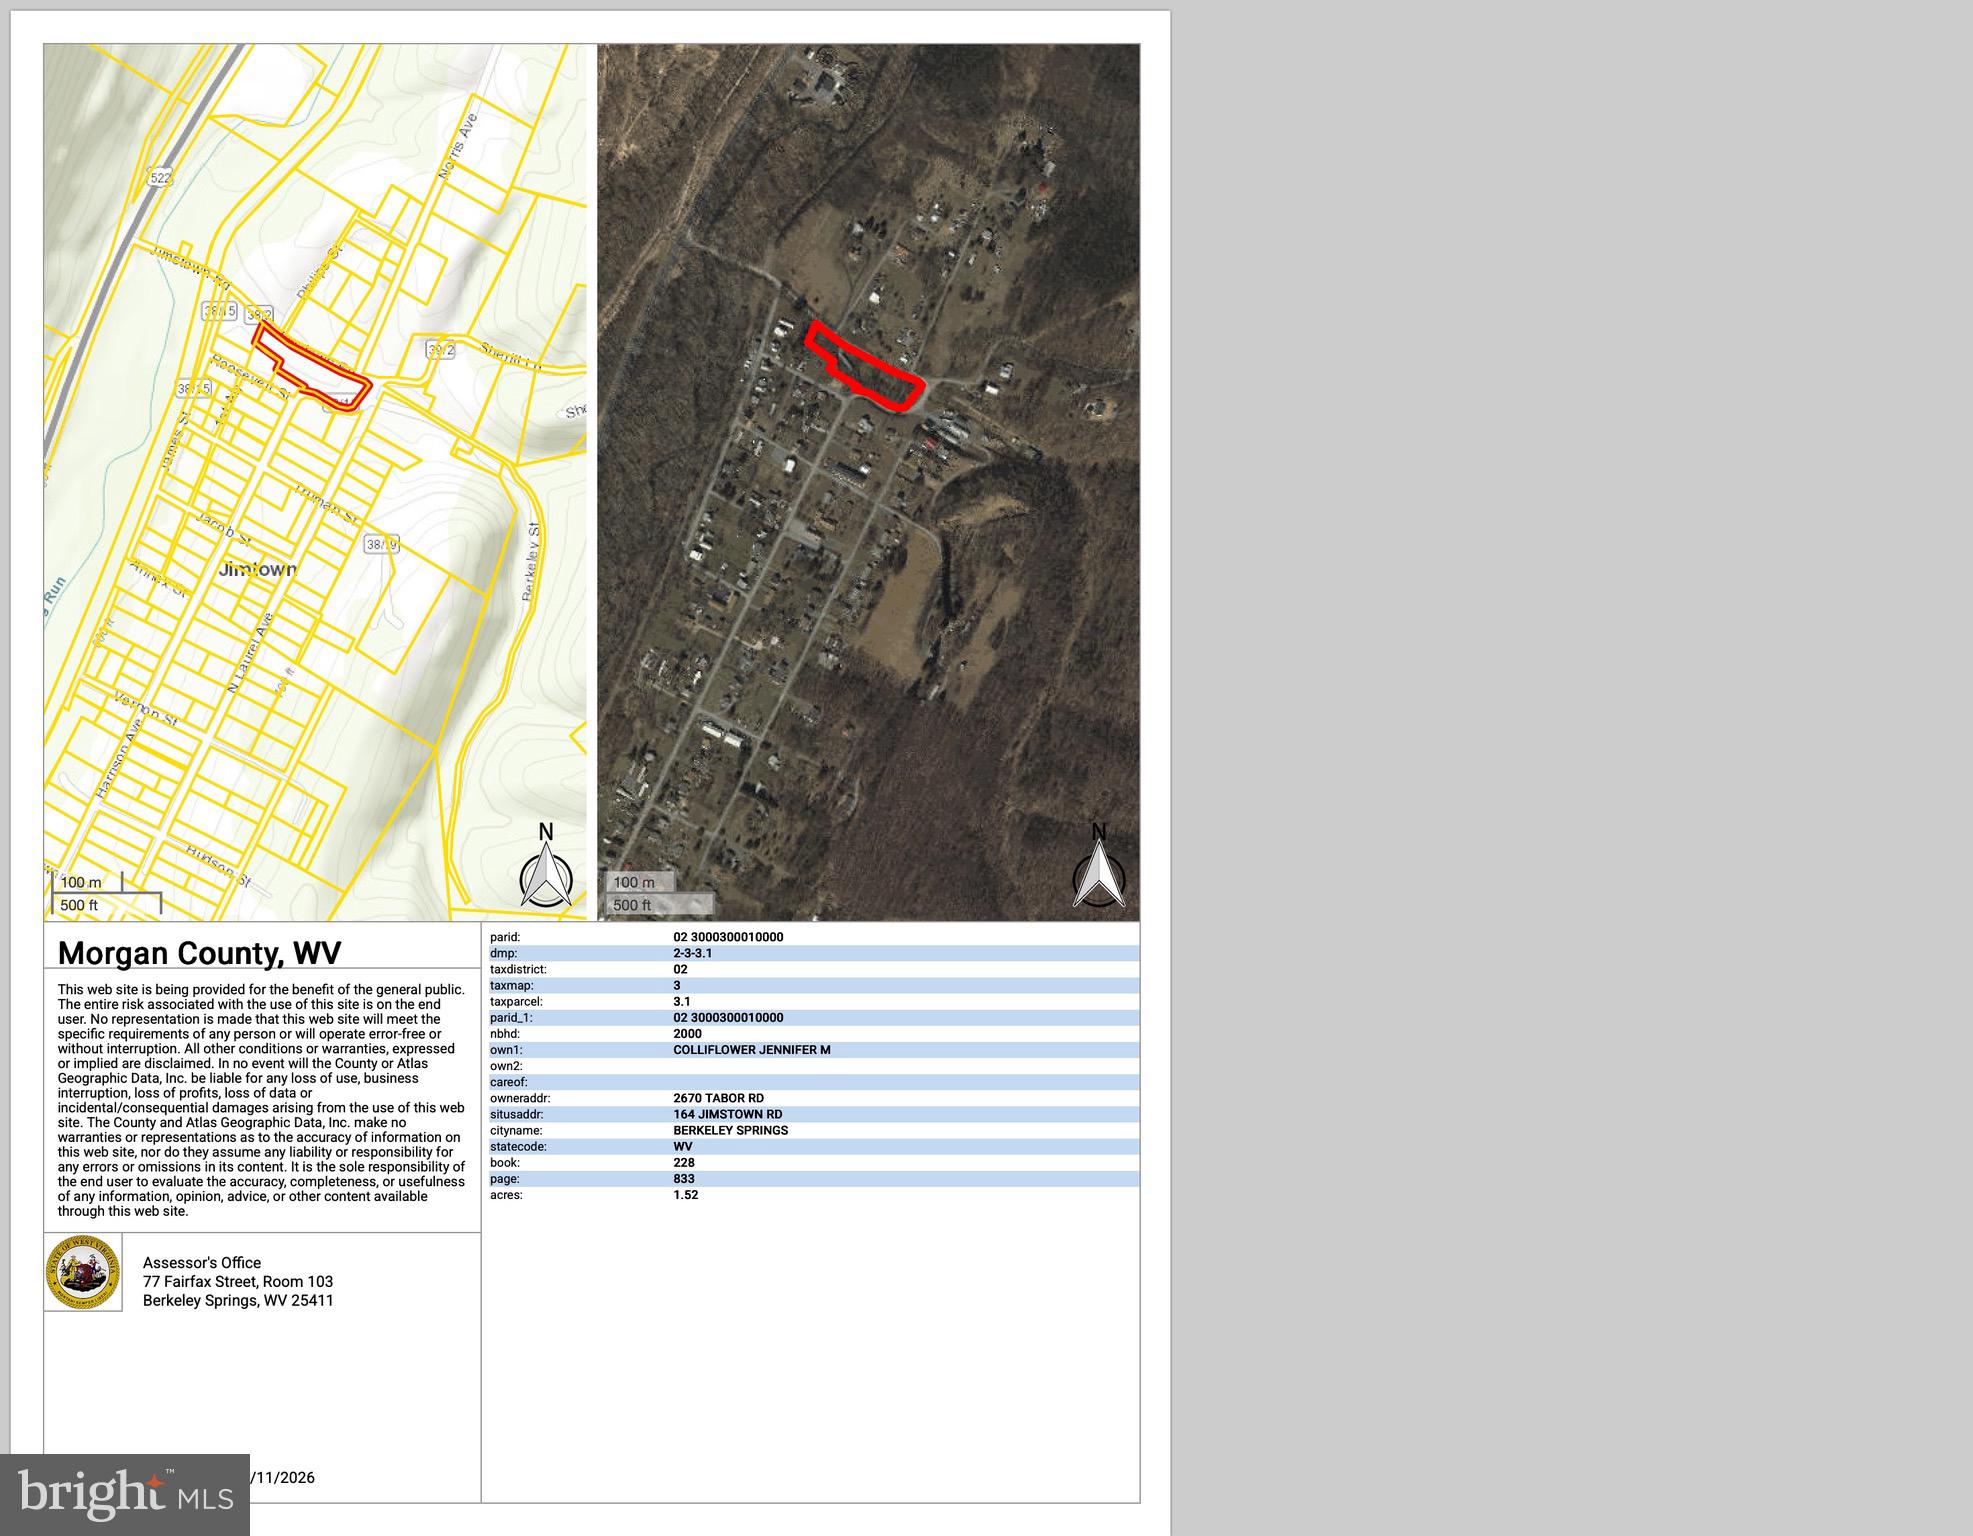Click the 38/15 route shield near Jimstown Rd

pyautogui.click(x=219, y=311)
